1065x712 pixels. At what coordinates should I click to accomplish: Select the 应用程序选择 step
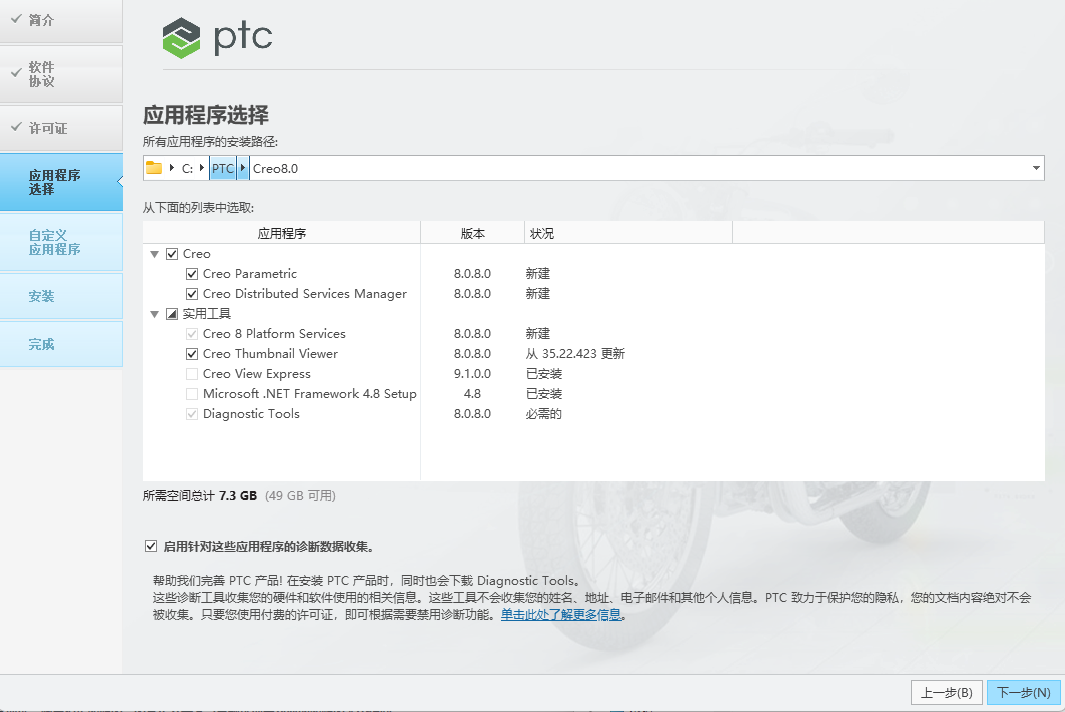point(61,182)
